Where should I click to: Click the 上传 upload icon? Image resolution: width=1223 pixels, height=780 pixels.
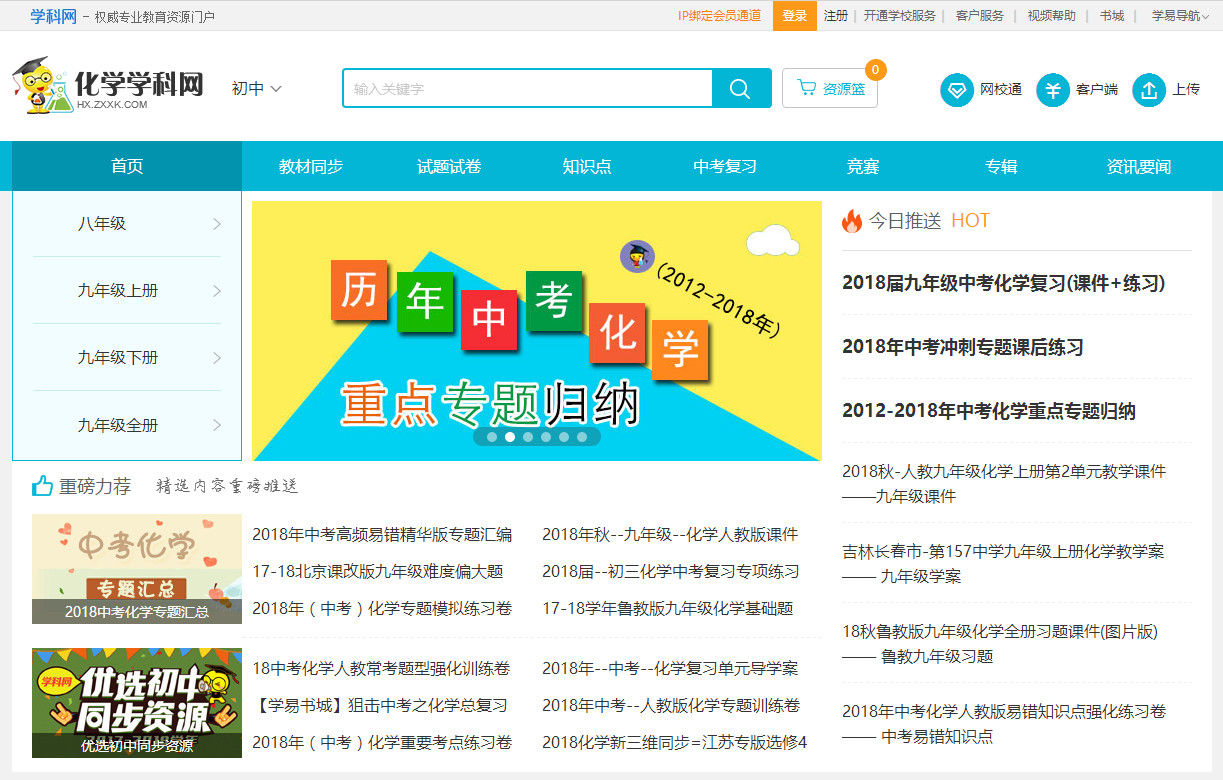(1148, 89)
